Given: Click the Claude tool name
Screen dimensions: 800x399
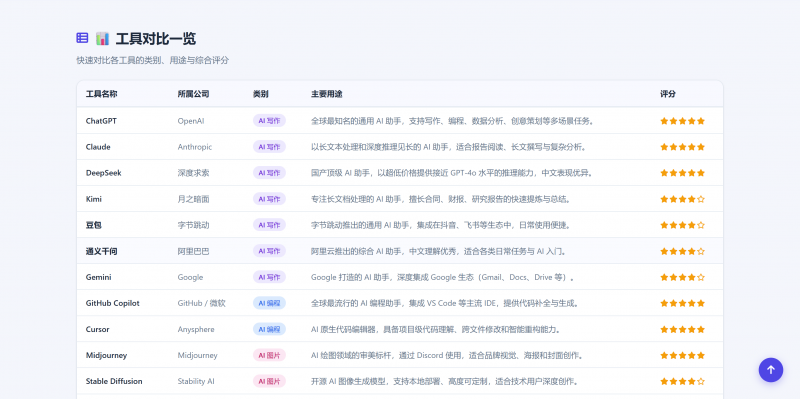Looking at the screenshot, I should click(98, 147).
